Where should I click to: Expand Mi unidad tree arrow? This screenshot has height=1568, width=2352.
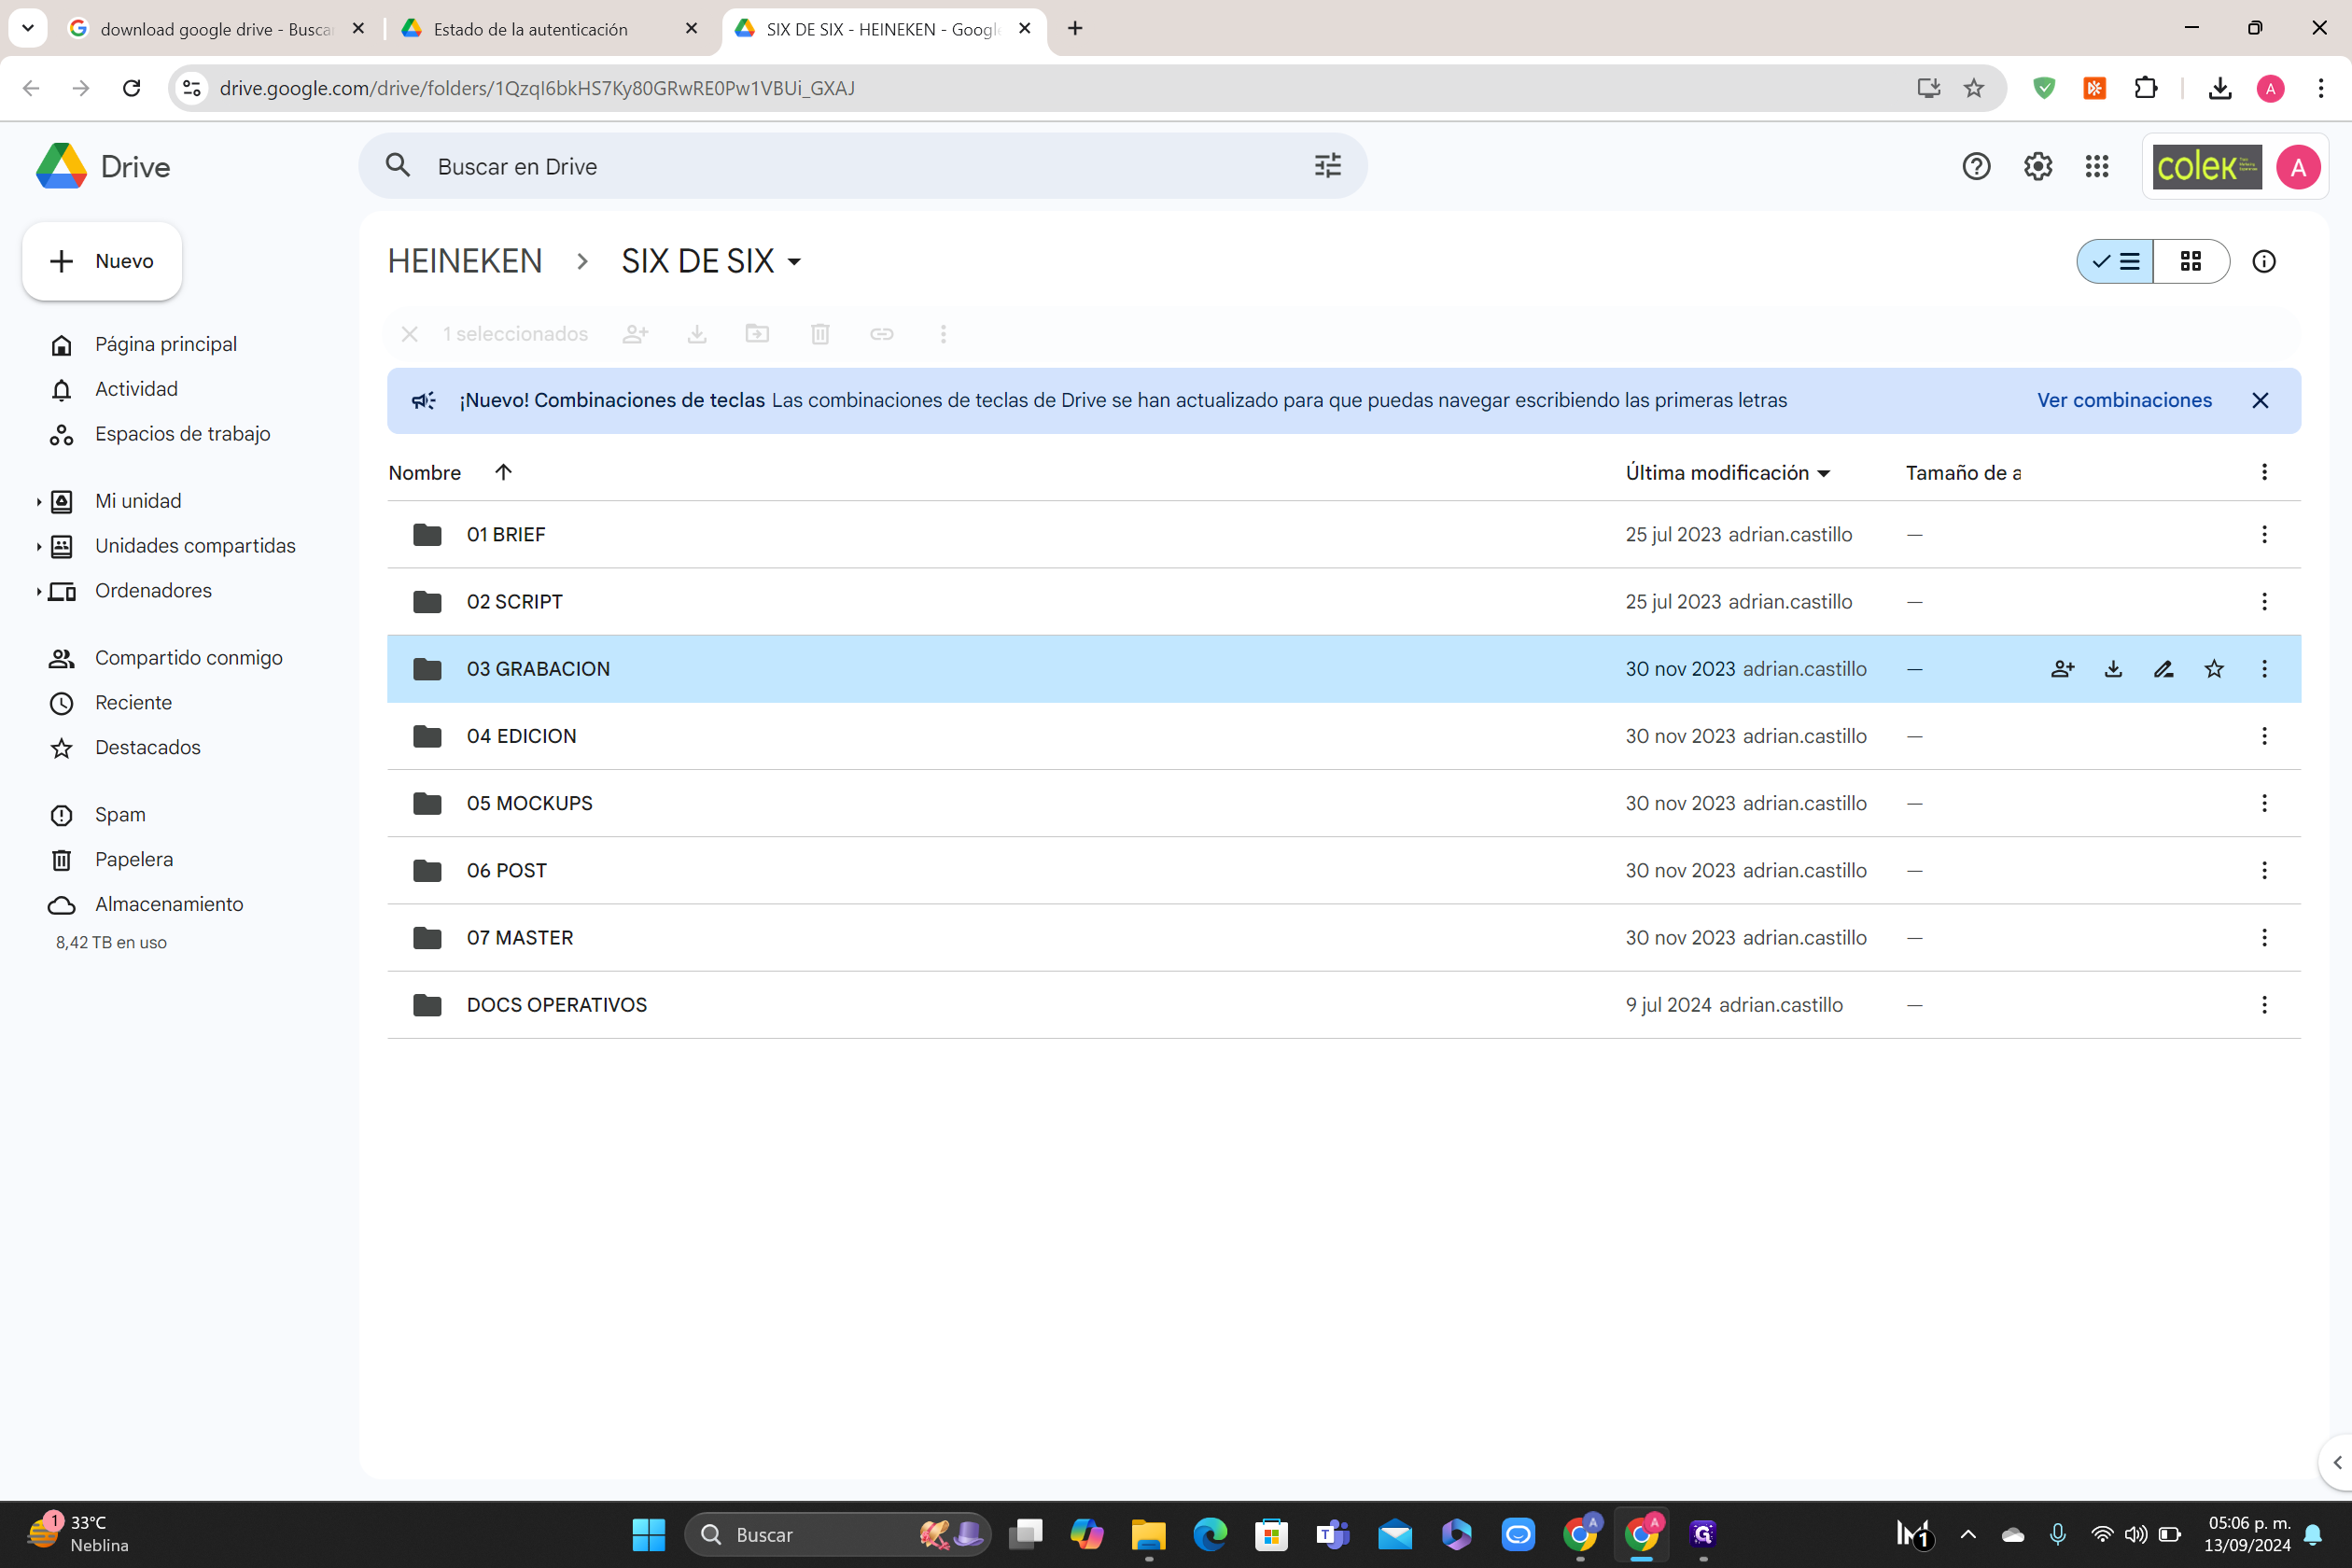coord(38,501)
